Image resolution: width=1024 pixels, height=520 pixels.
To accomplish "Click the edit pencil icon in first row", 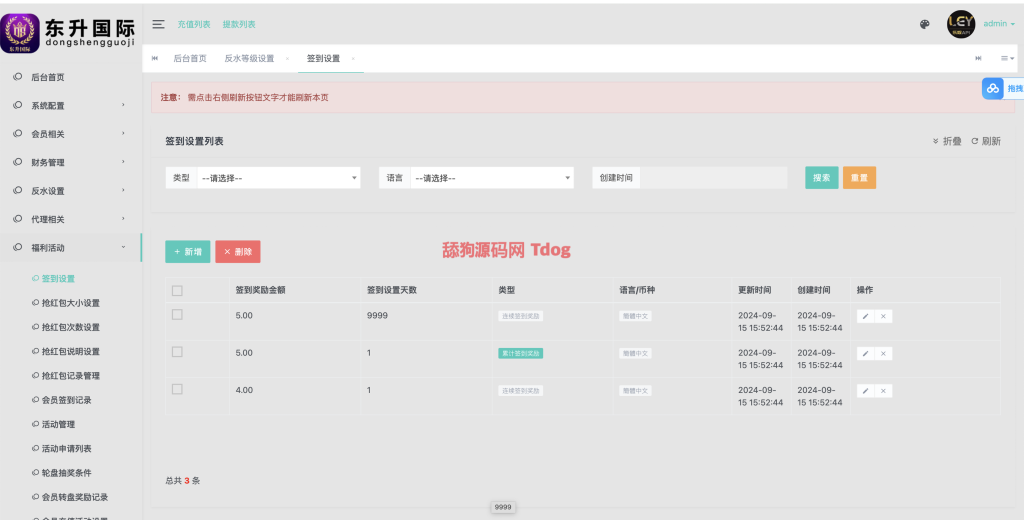I will 865,316.
